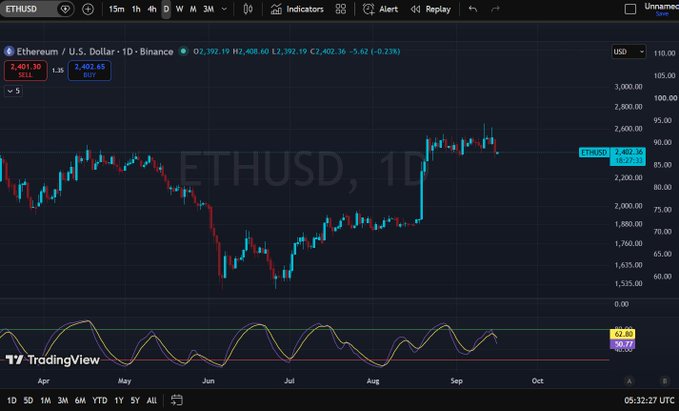Undo the last chart action
This screenshot has height=411, width=679.
tap(472, 9)
